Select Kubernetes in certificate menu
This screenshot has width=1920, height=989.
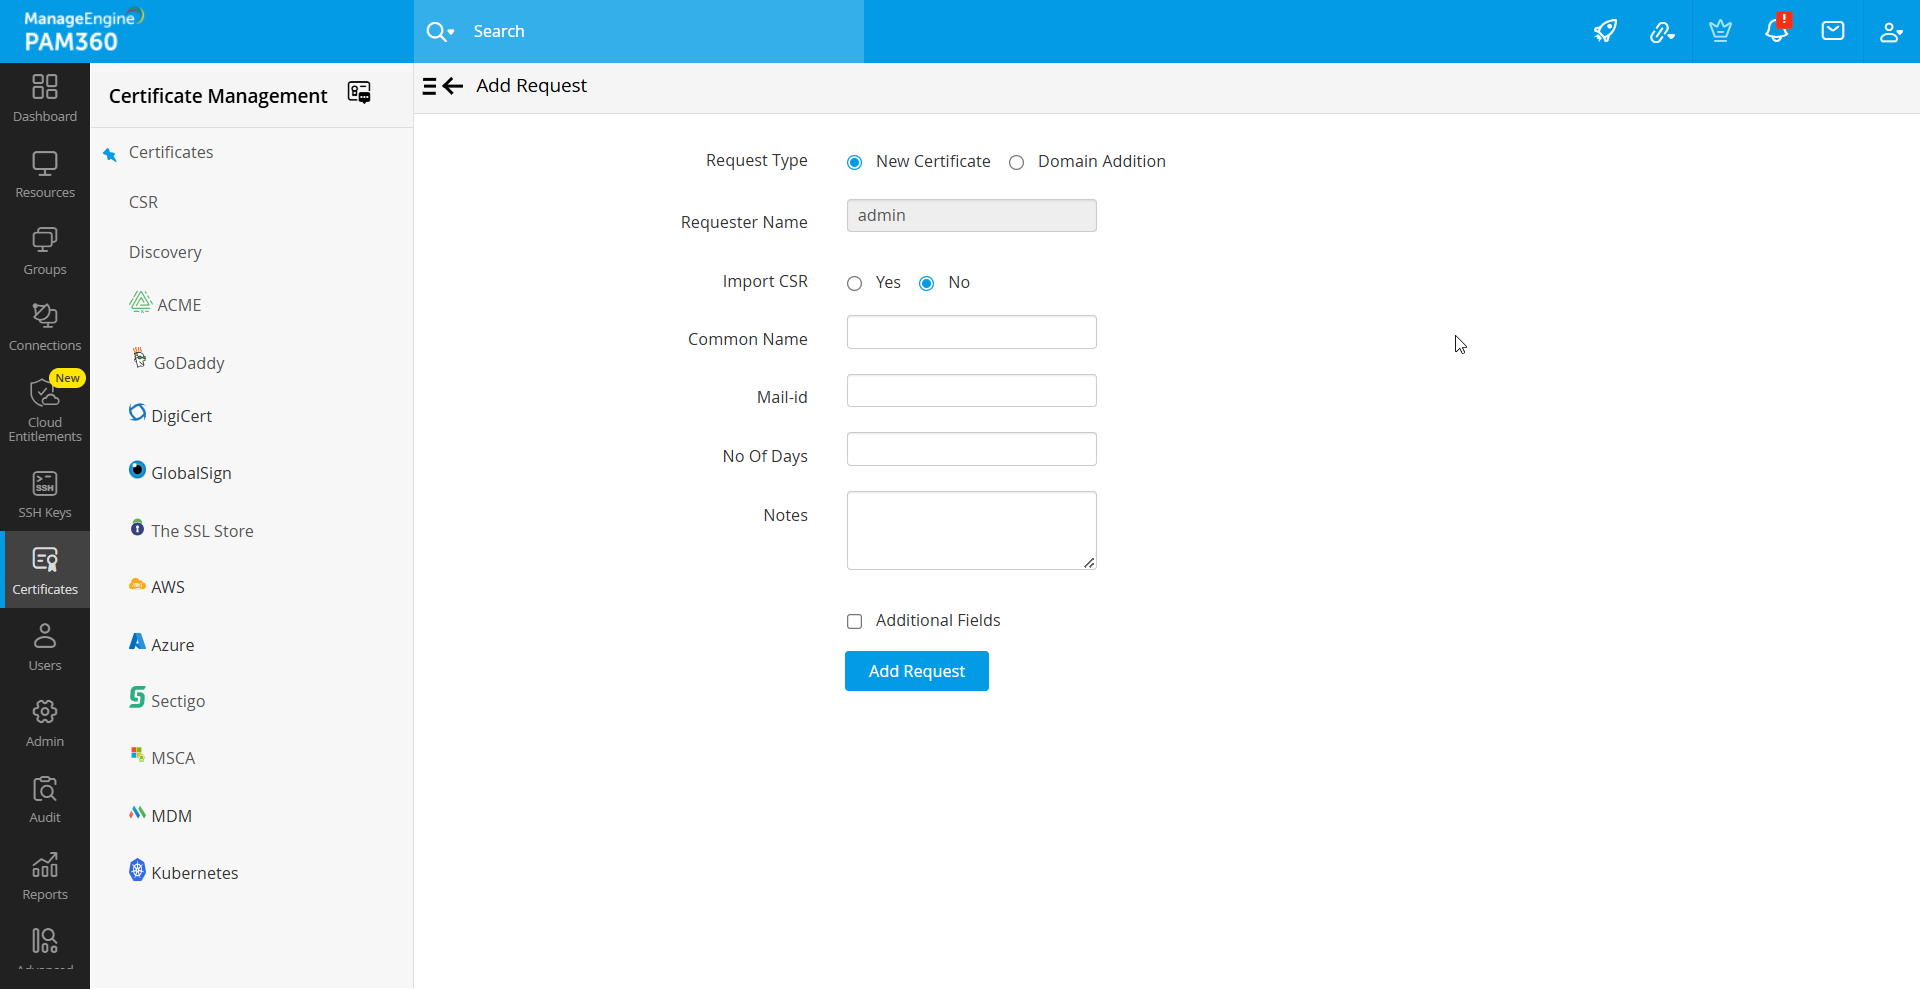click(x=194, y=873)
